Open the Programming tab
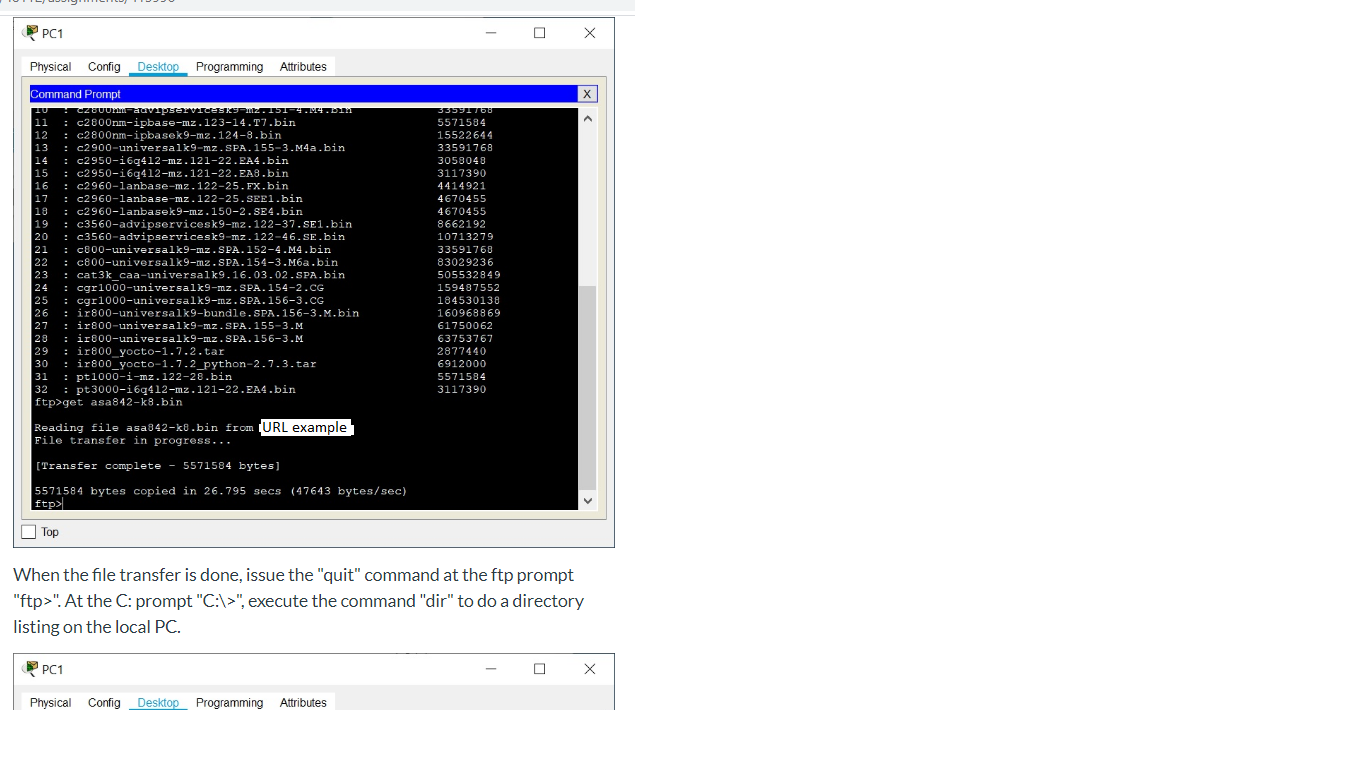 pos(229,66)
